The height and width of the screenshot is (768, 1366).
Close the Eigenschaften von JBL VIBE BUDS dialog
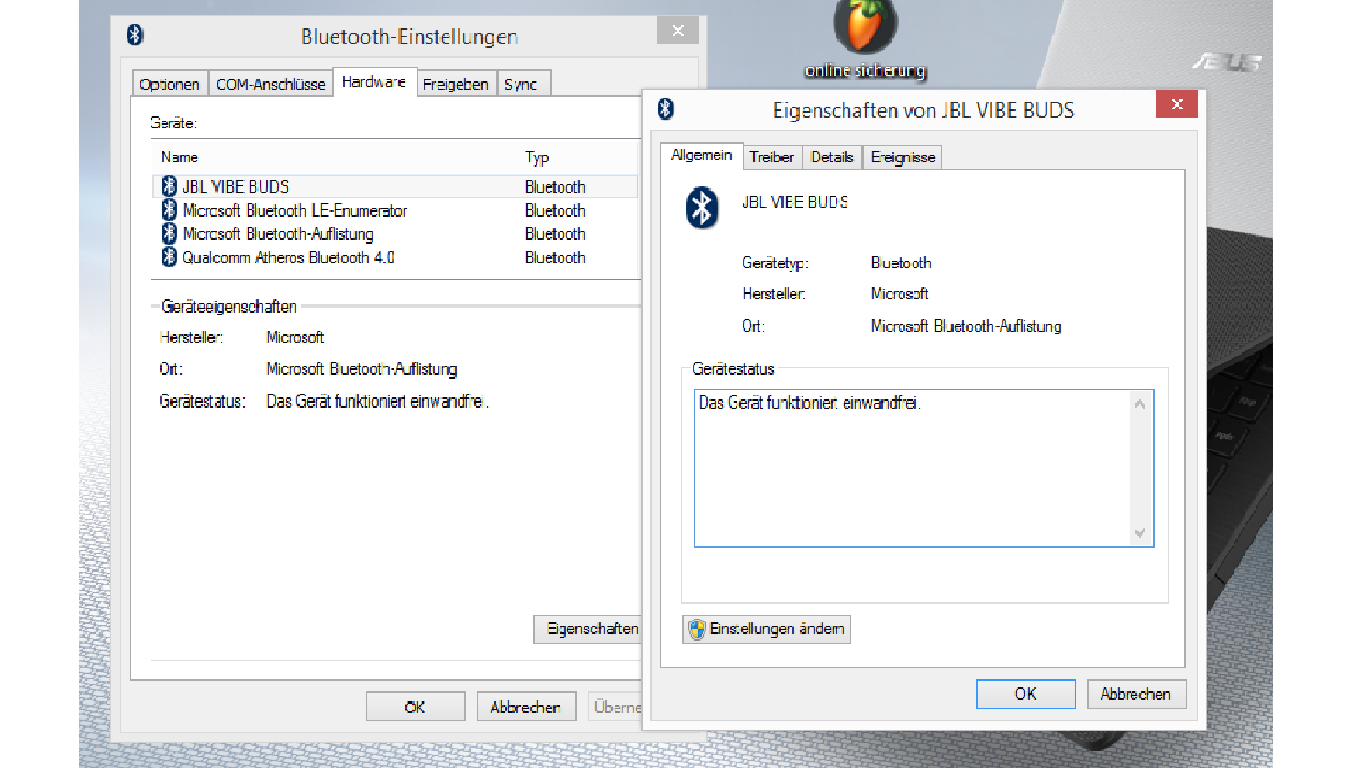[1177, 104]
